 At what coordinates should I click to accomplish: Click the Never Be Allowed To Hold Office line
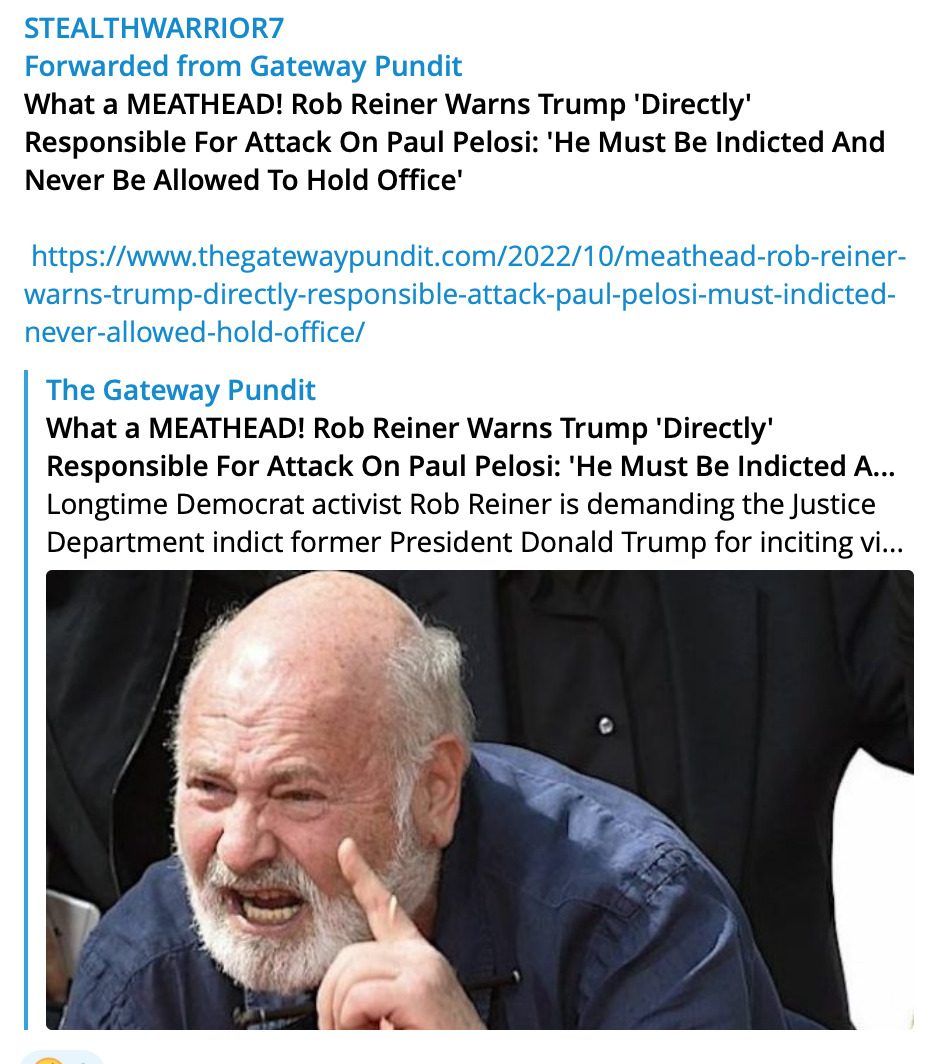pyautogui.click(x=243, y=180)
